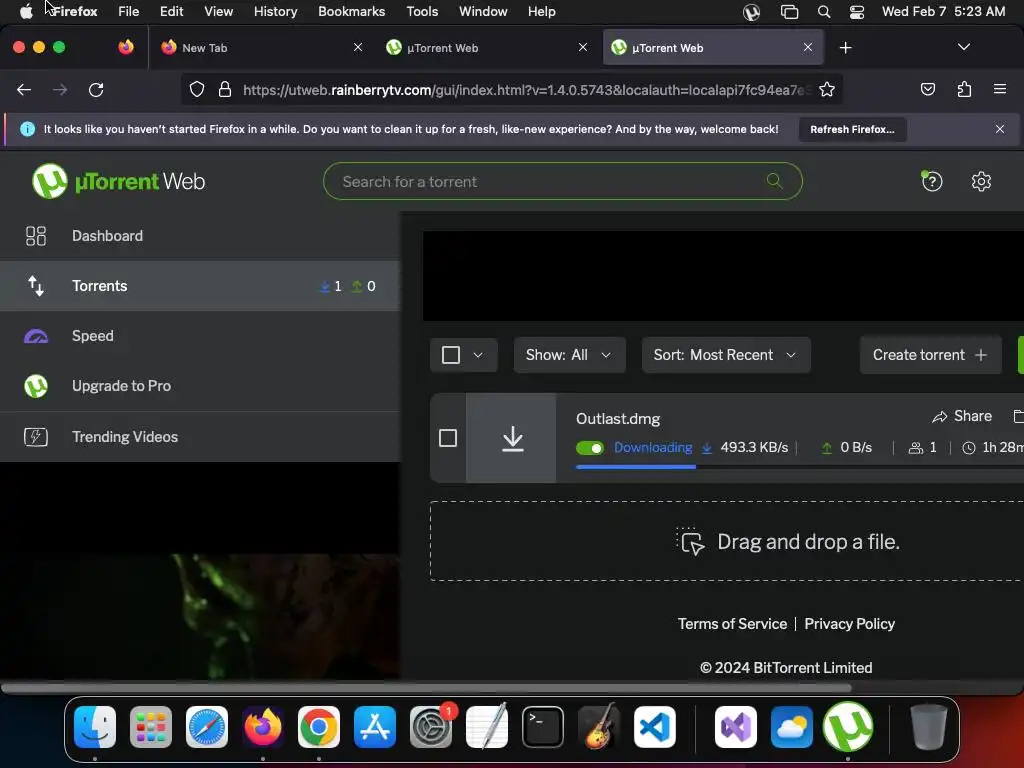Open Terms of Service link
1024x768 pixels.
pos(732,624)
